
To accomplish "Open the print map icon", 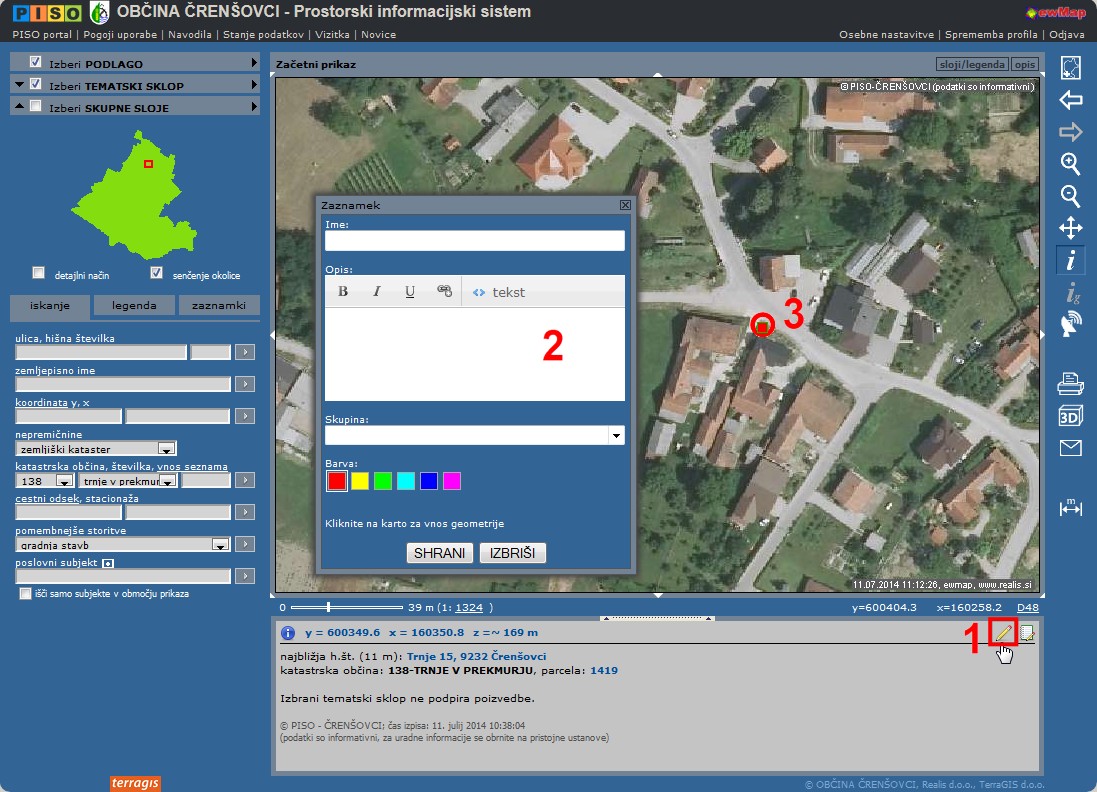I will pos(1070,382).
